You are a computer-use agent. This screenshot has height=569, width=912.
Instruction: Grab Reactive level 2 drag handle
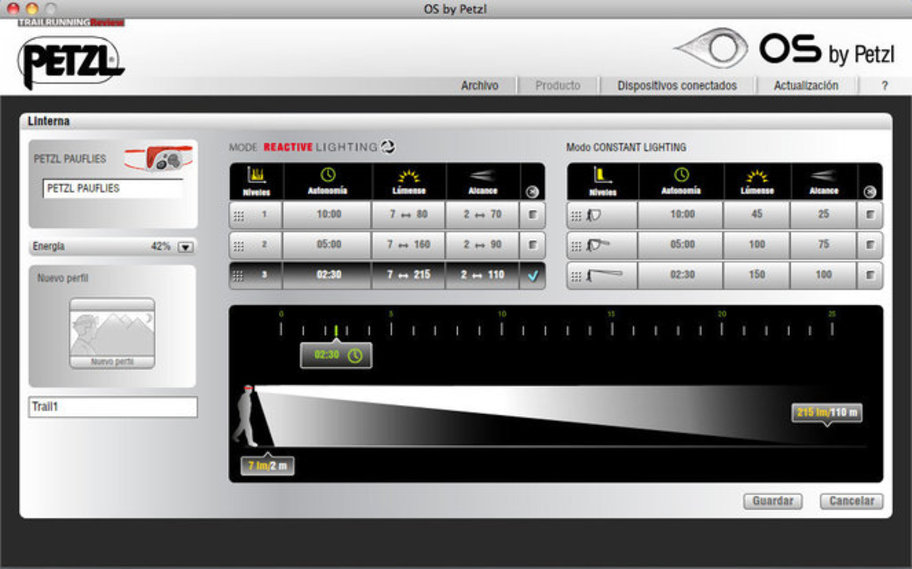(238, 246)
